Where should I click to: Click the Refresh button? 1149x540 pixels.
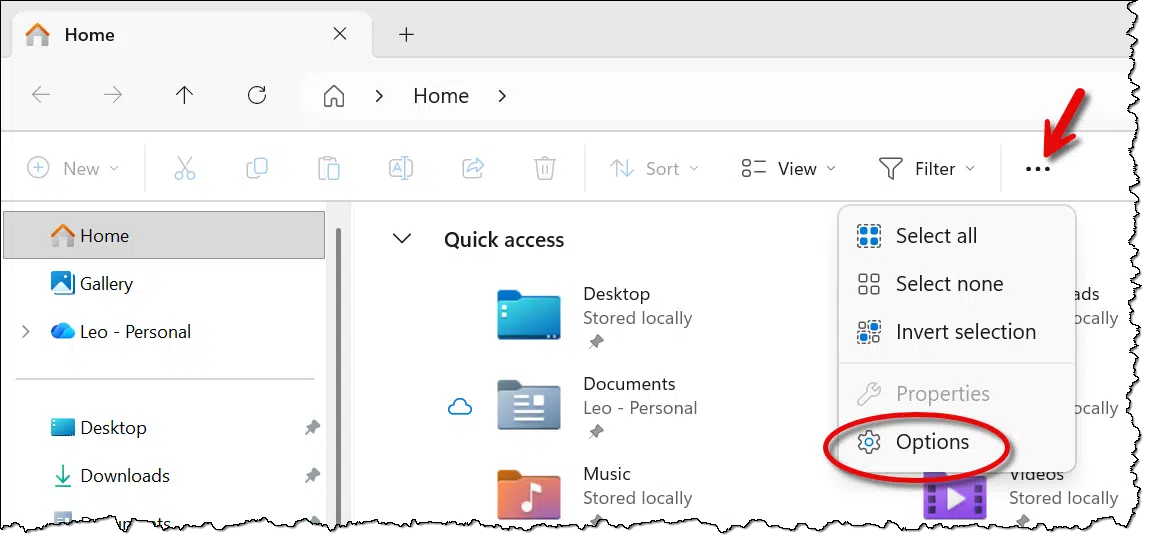[257, 95]
